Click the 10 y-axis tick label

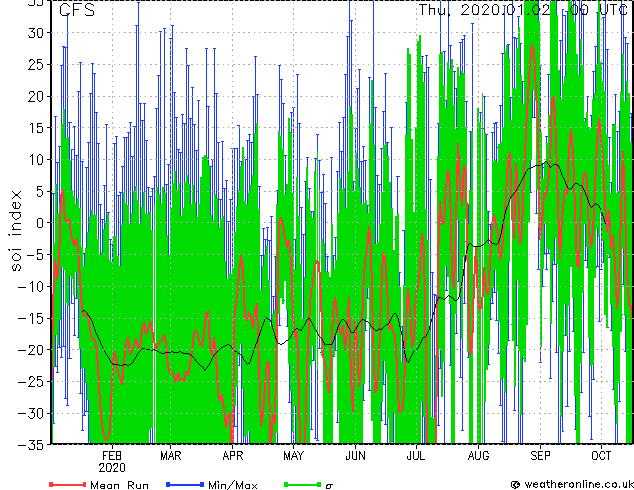click(x=36, y=160)
